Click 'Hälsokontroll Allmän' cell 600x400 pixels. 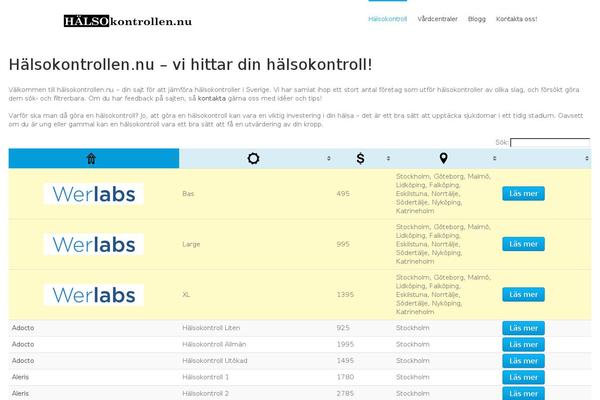tap(214, 344)
